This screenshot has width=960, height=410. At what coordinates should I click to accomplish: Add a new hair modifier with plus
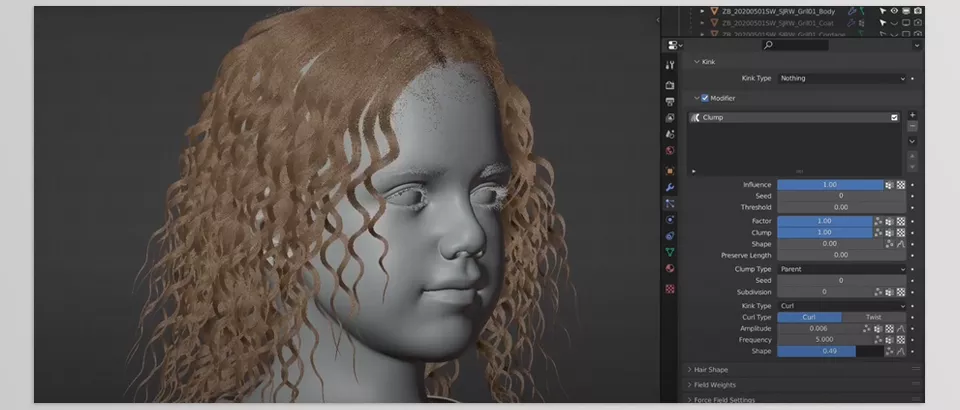(912, 115)
